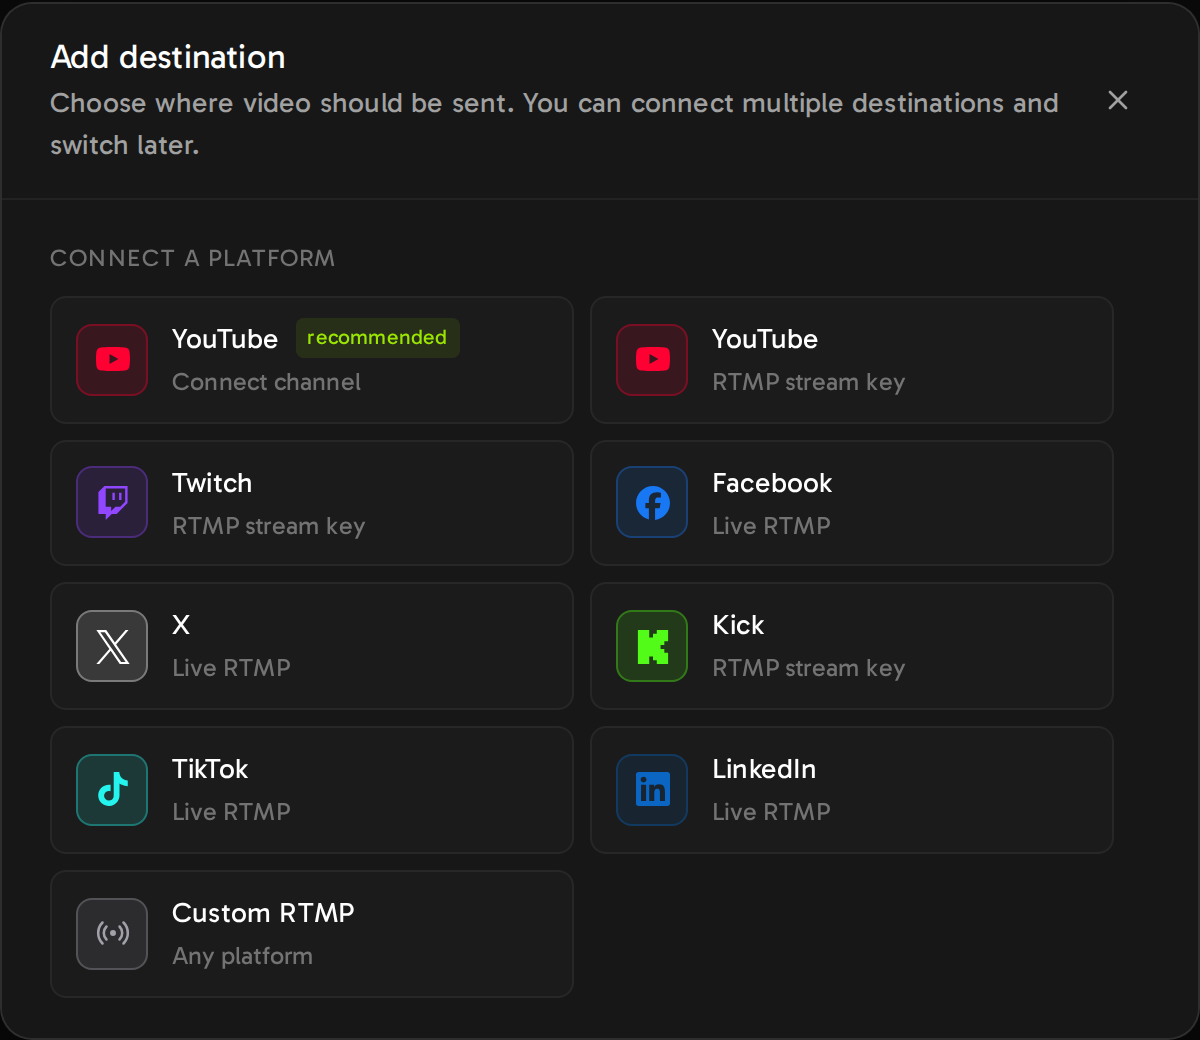Select the TikTok logo icon
Screen dimensions: 1200x1040
(112, 790)
